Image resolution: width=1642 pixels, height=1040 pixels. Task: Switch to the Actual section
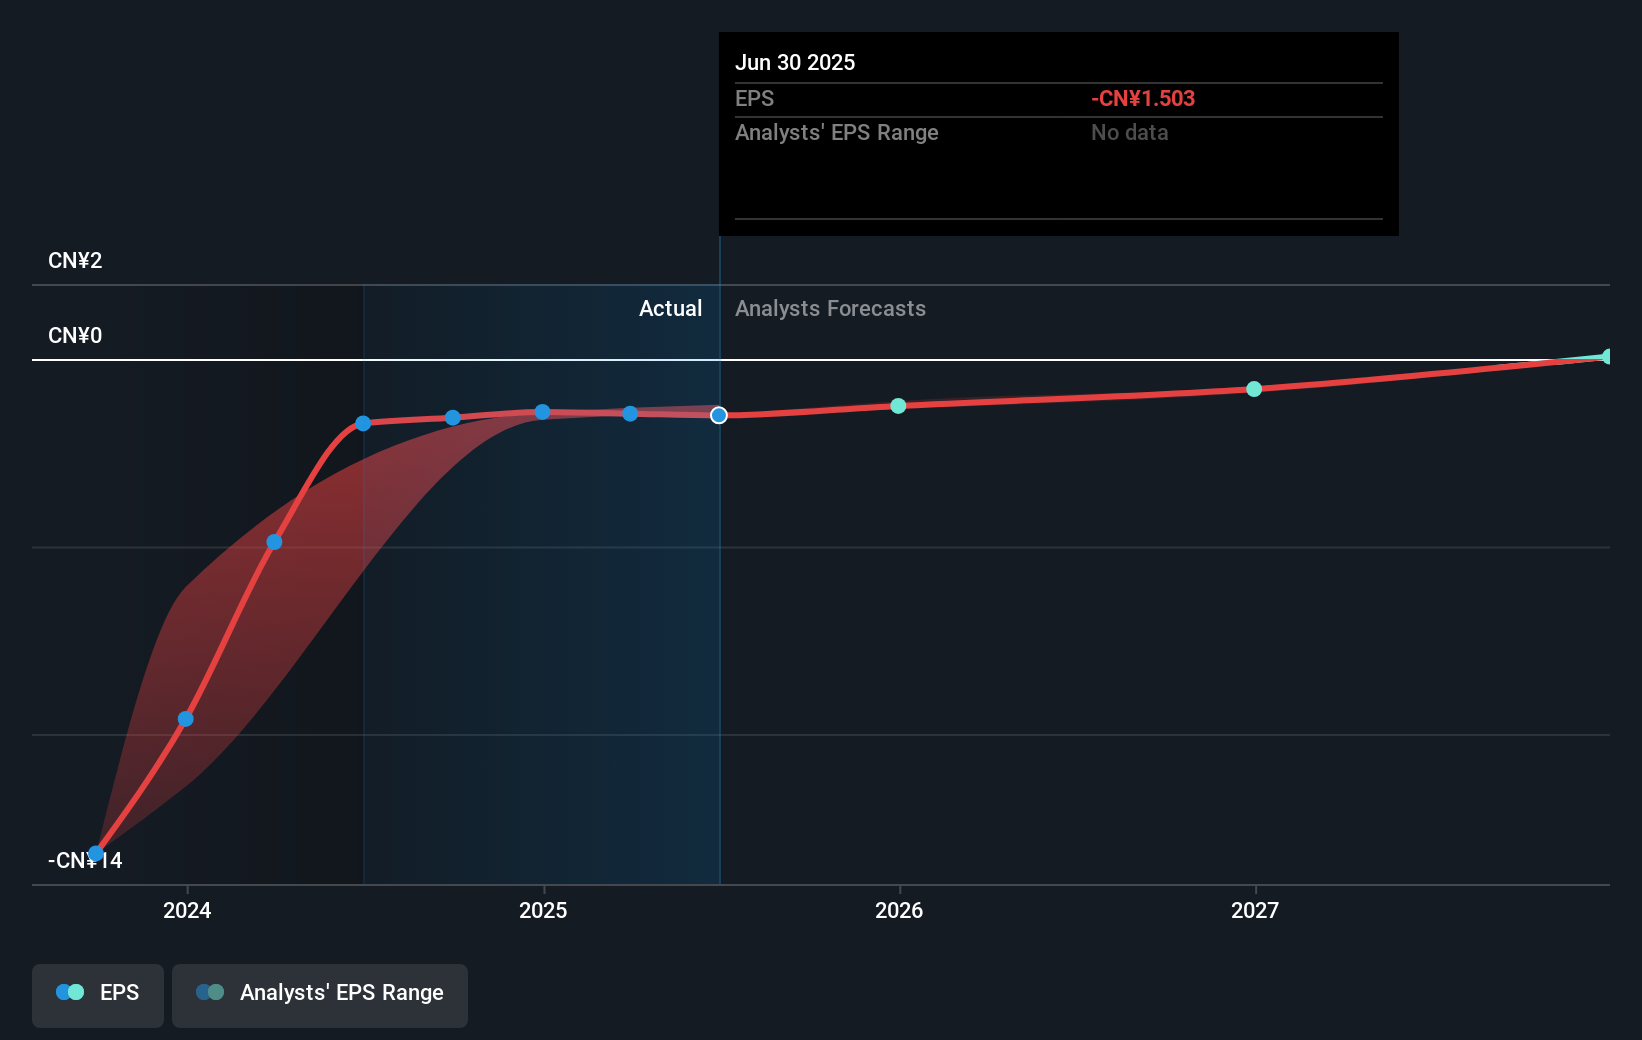point(670,308)
